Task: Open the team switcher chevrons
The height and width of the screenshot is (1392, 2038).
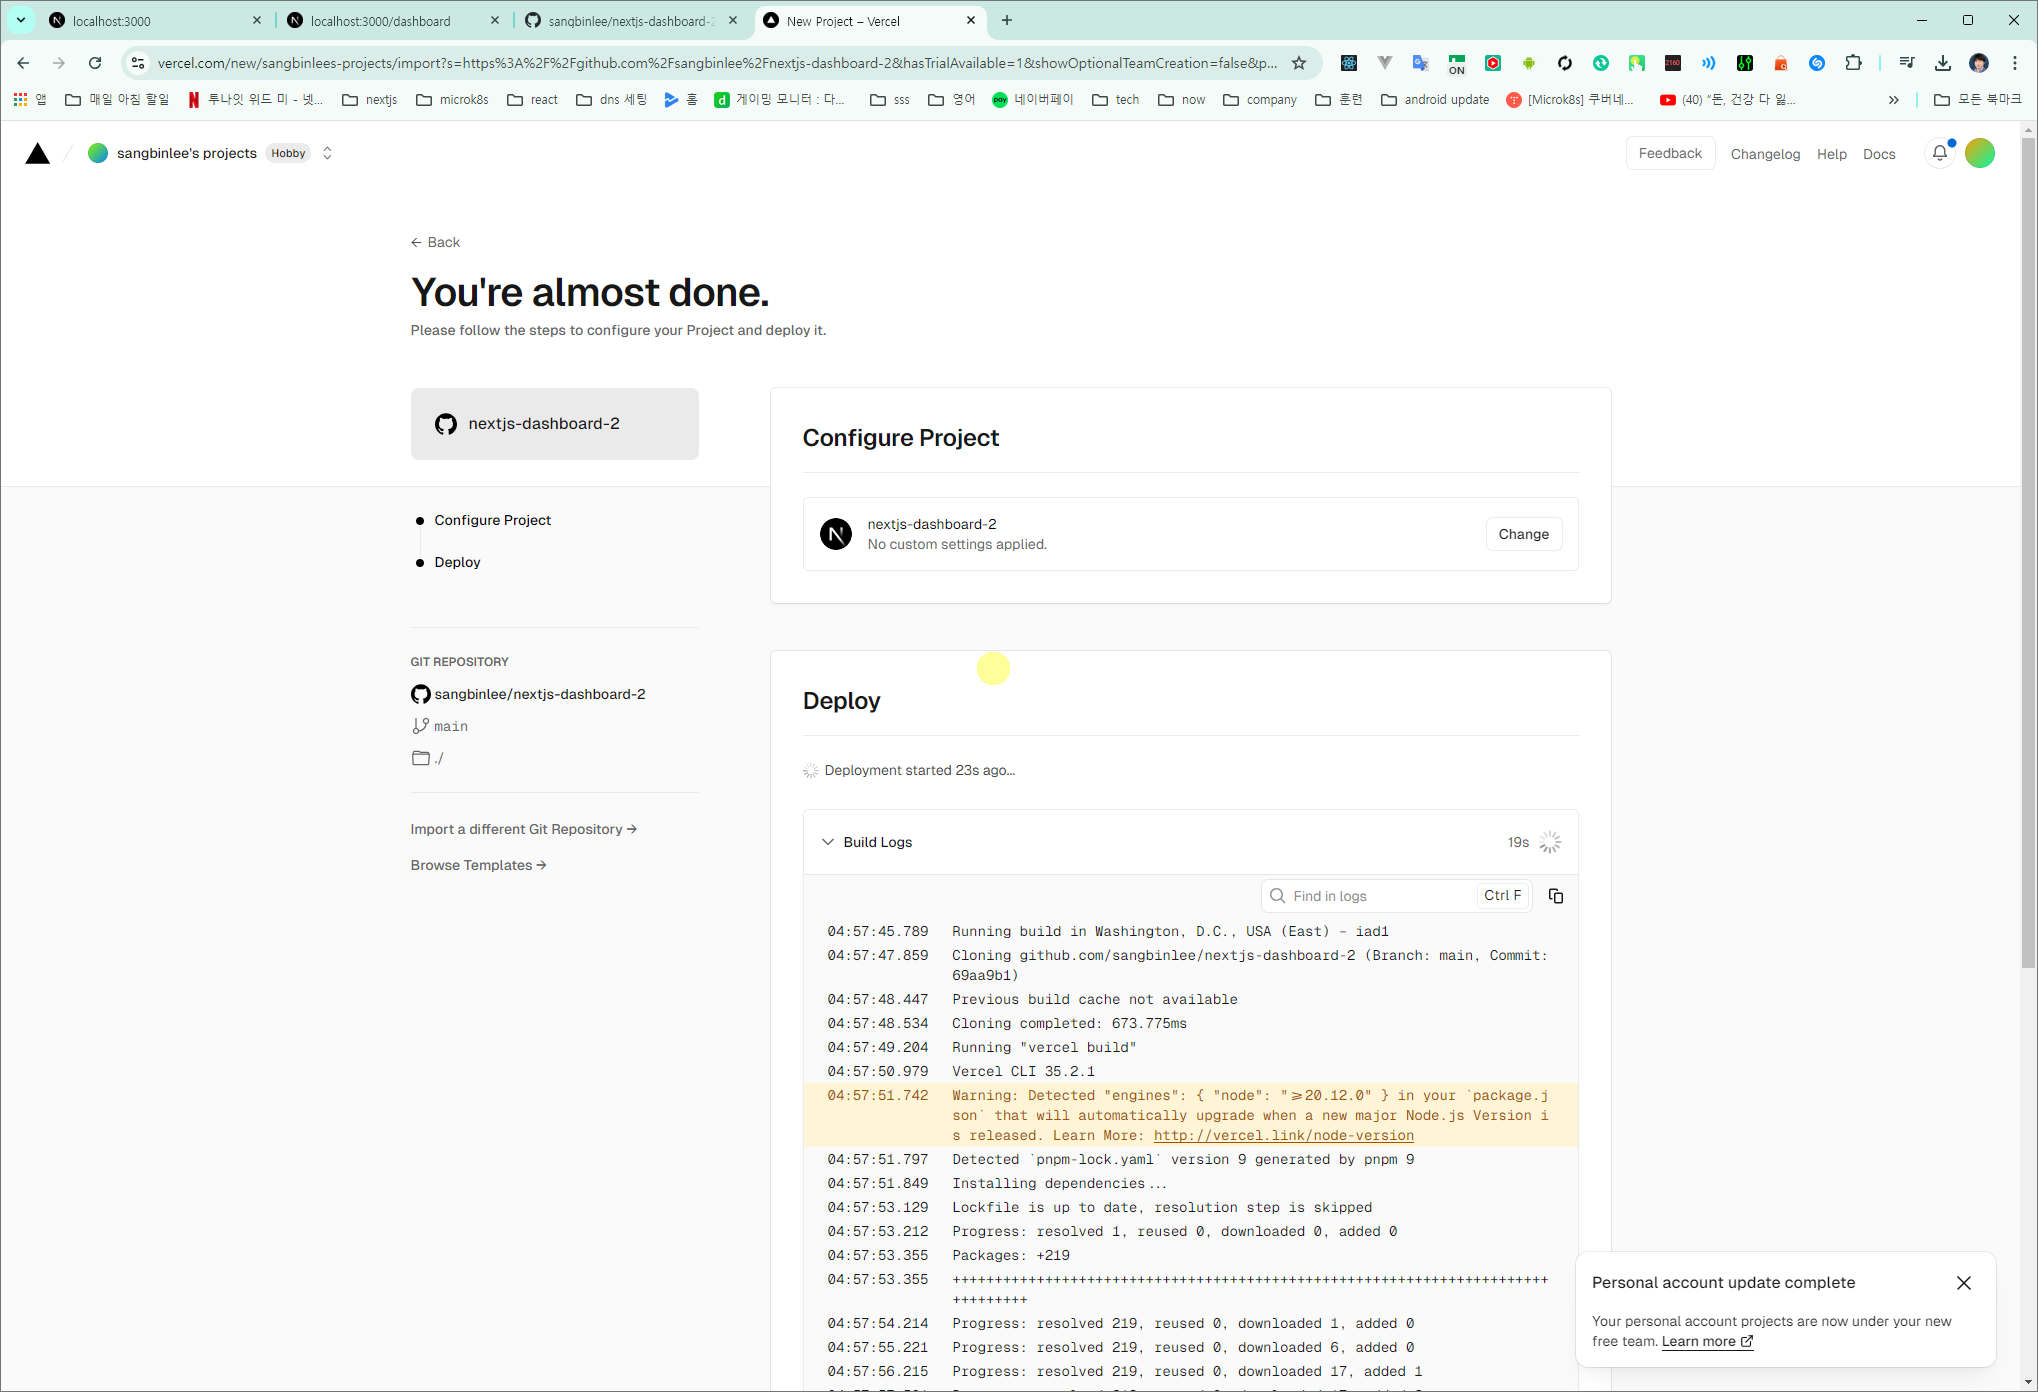Action: pyautogui.click(x=327, y=153)
